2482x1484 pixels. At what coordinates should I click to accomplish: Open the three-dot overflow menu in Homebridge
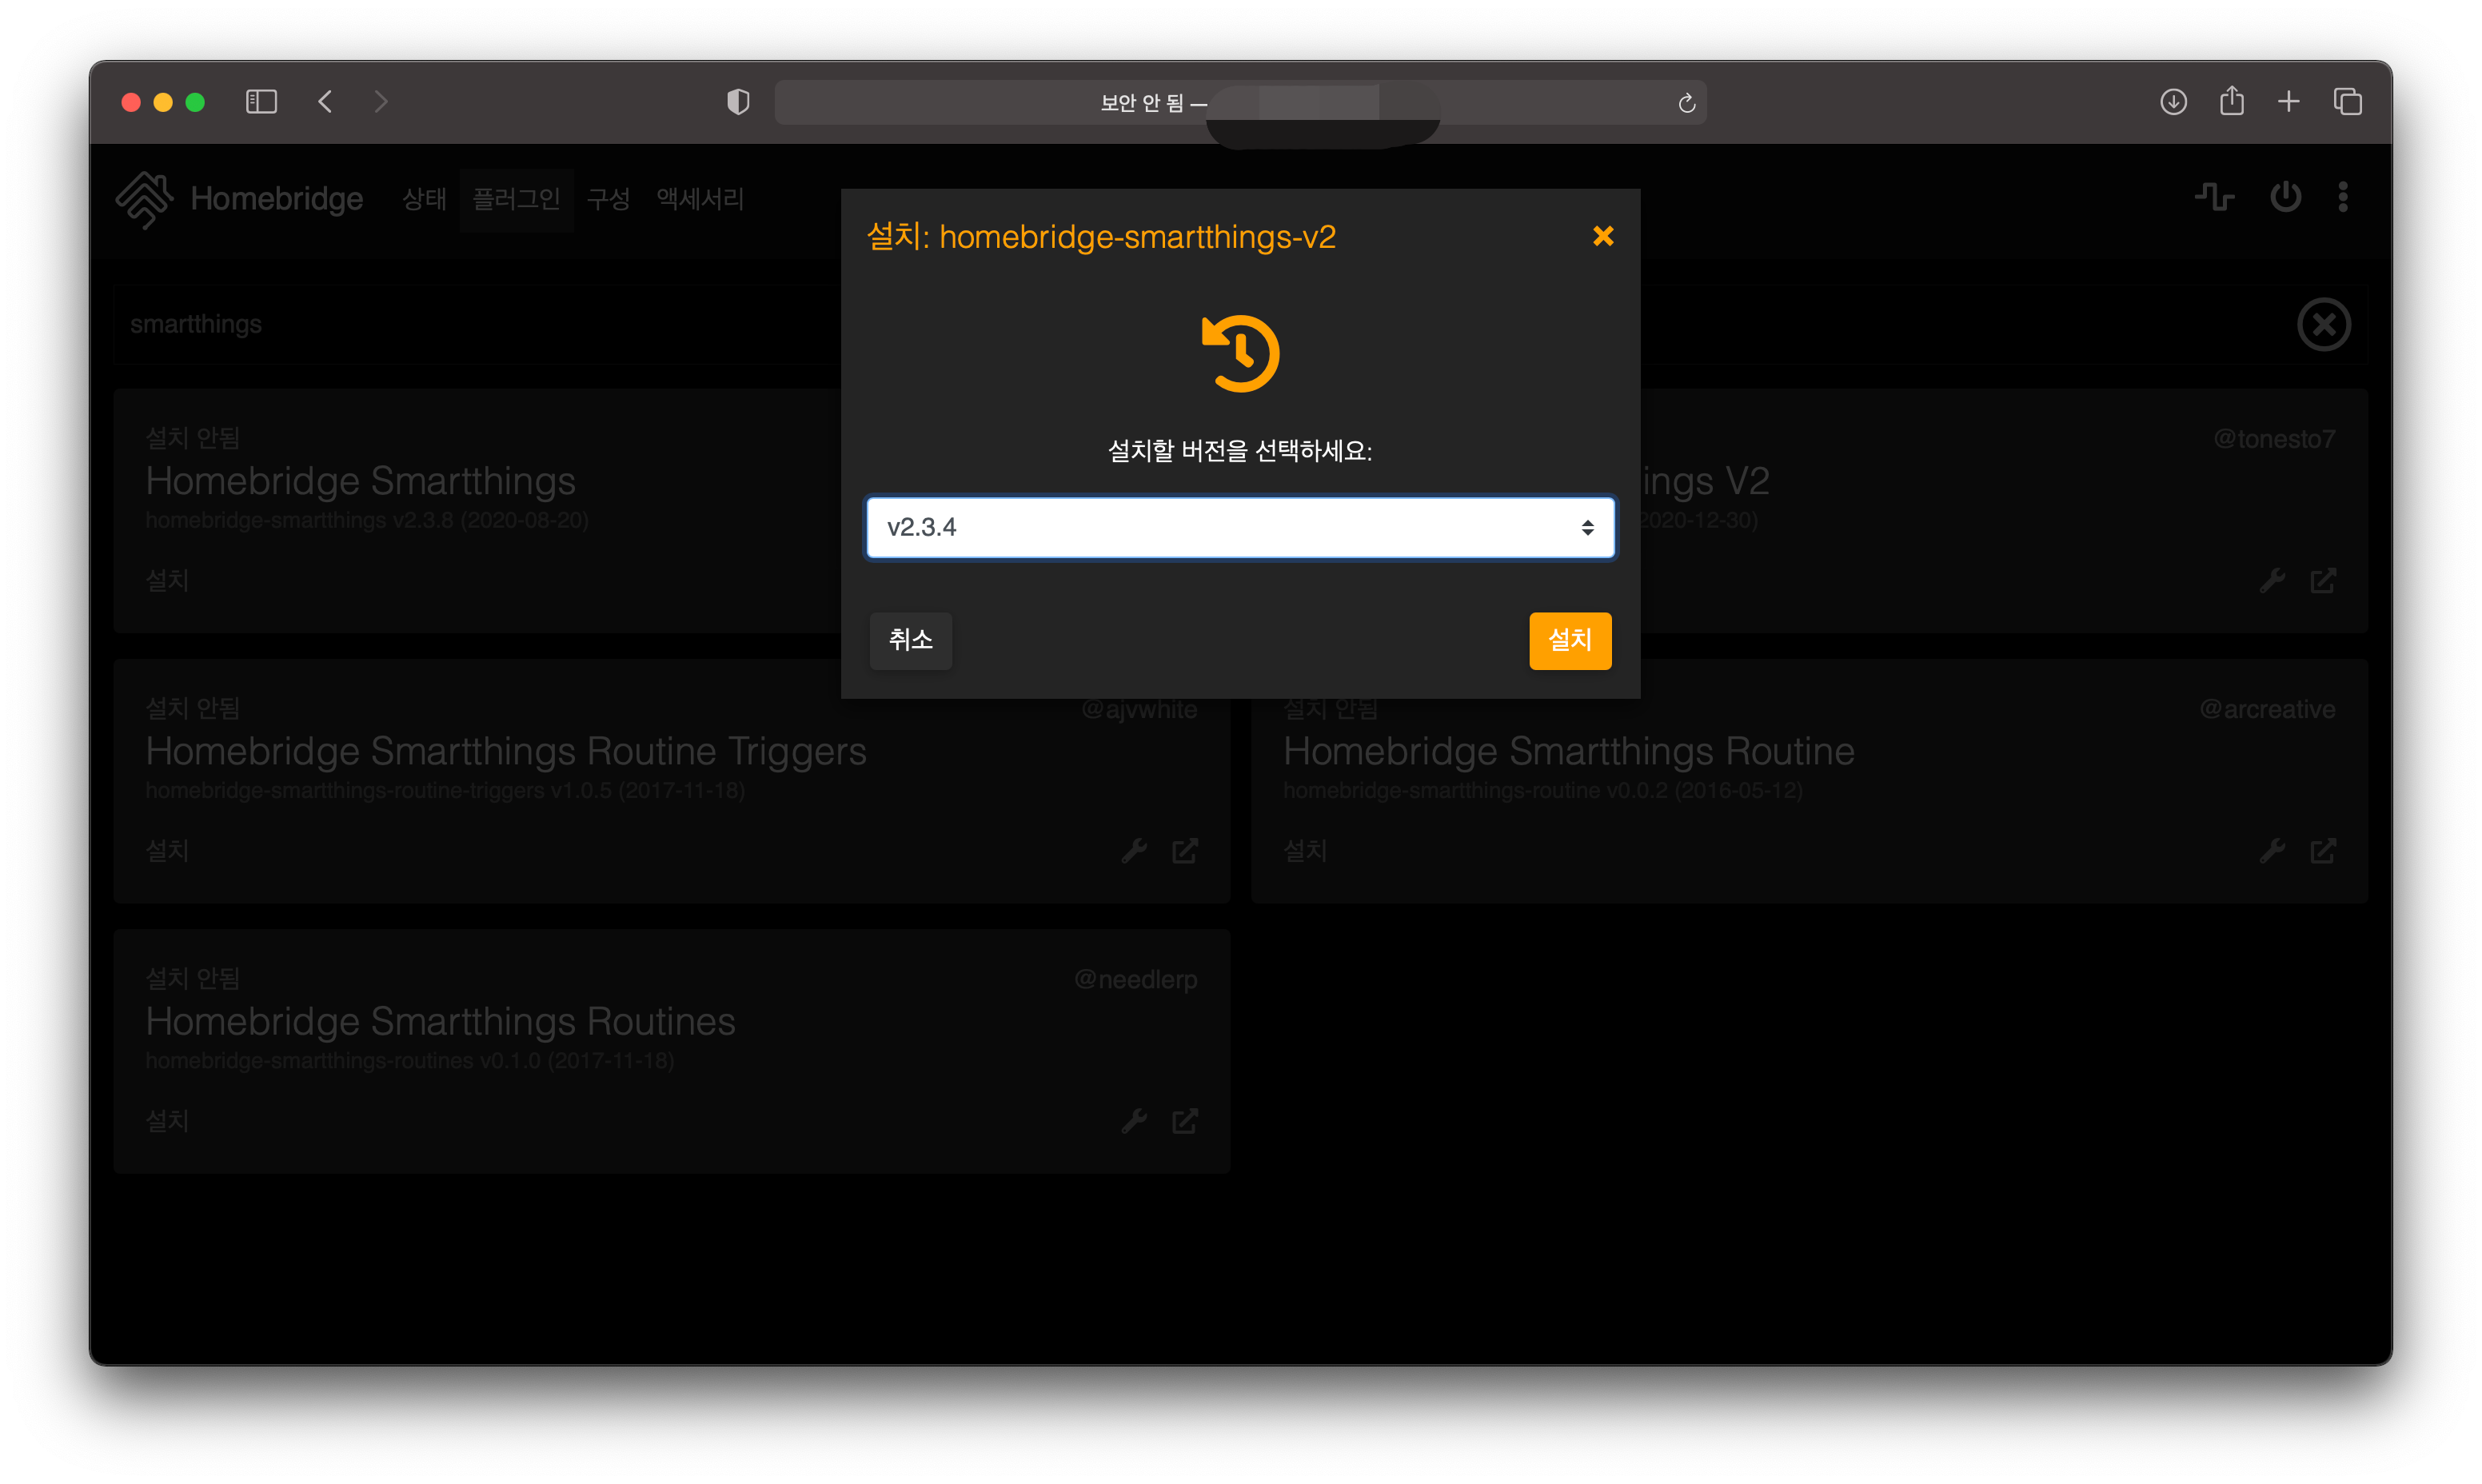pos(2343,197)
